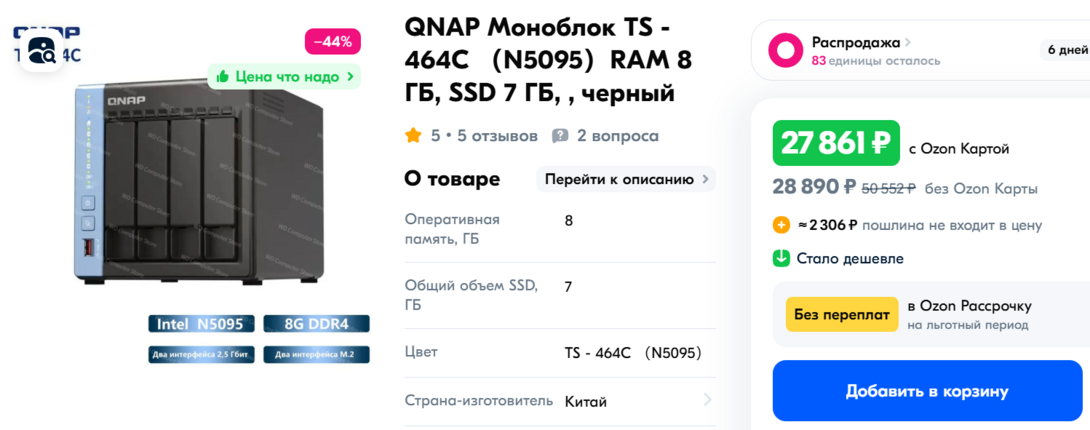Click the thumbs-up icon in price badge

click(223, 76)
